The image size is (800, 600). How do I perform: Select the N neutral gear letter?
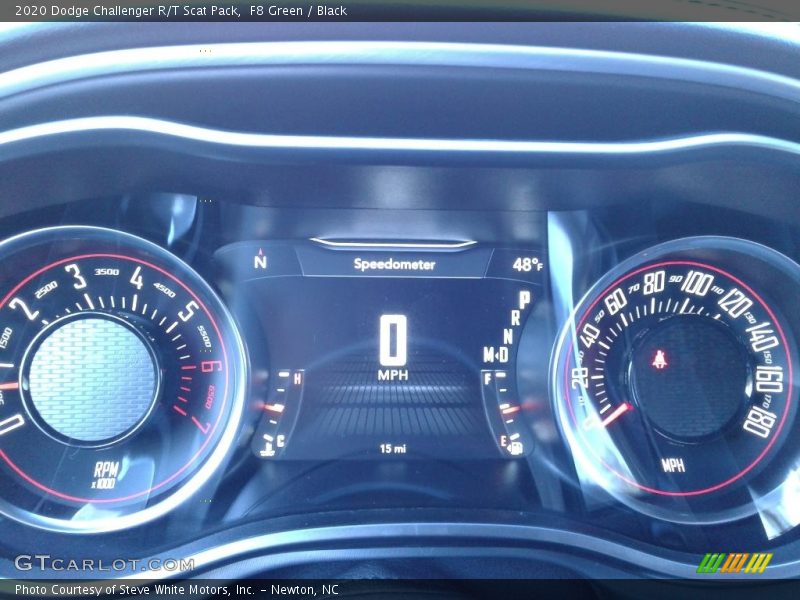pyautogui.click(x=508, y=336)
